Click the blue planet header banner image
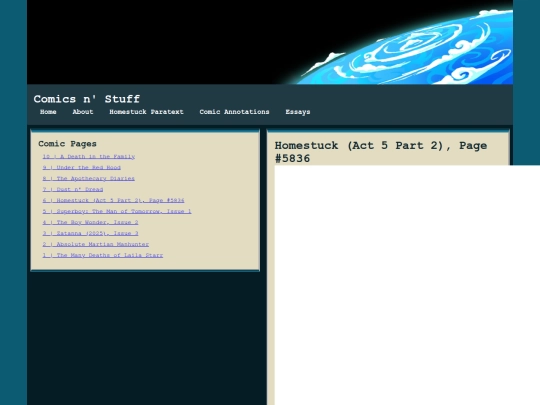This screenshot has width=540, height=405. click(x=270, y=42)
